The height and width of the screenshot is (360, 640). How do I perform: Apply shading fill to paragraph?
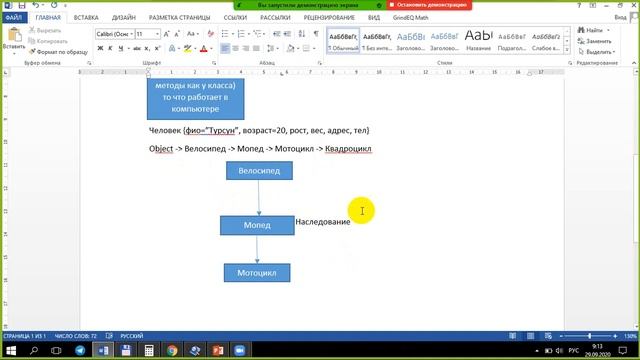pos(291,49)
